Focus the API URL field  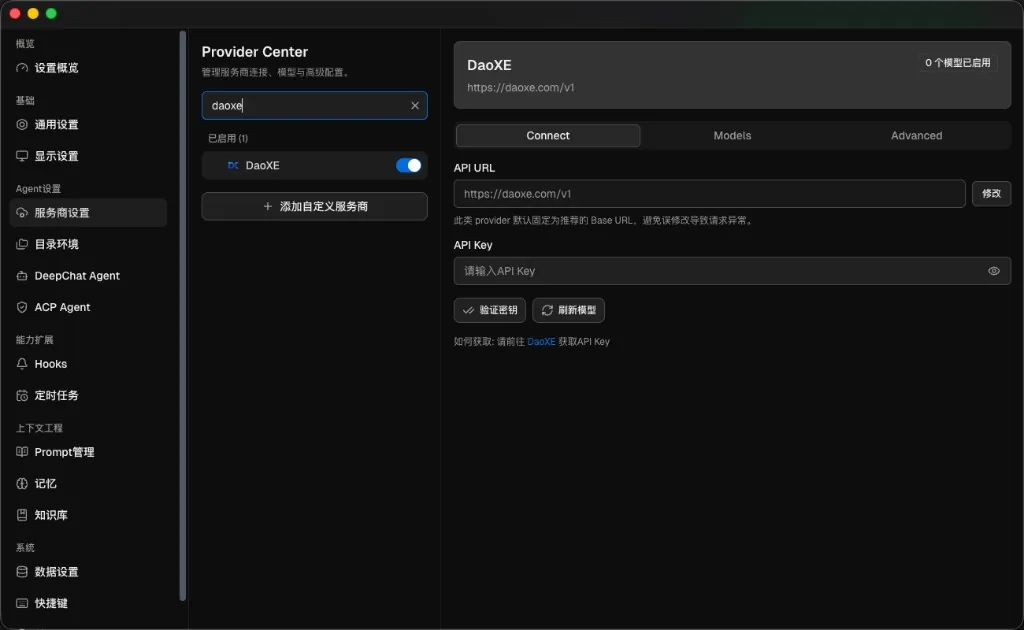[x=709, y=194]
